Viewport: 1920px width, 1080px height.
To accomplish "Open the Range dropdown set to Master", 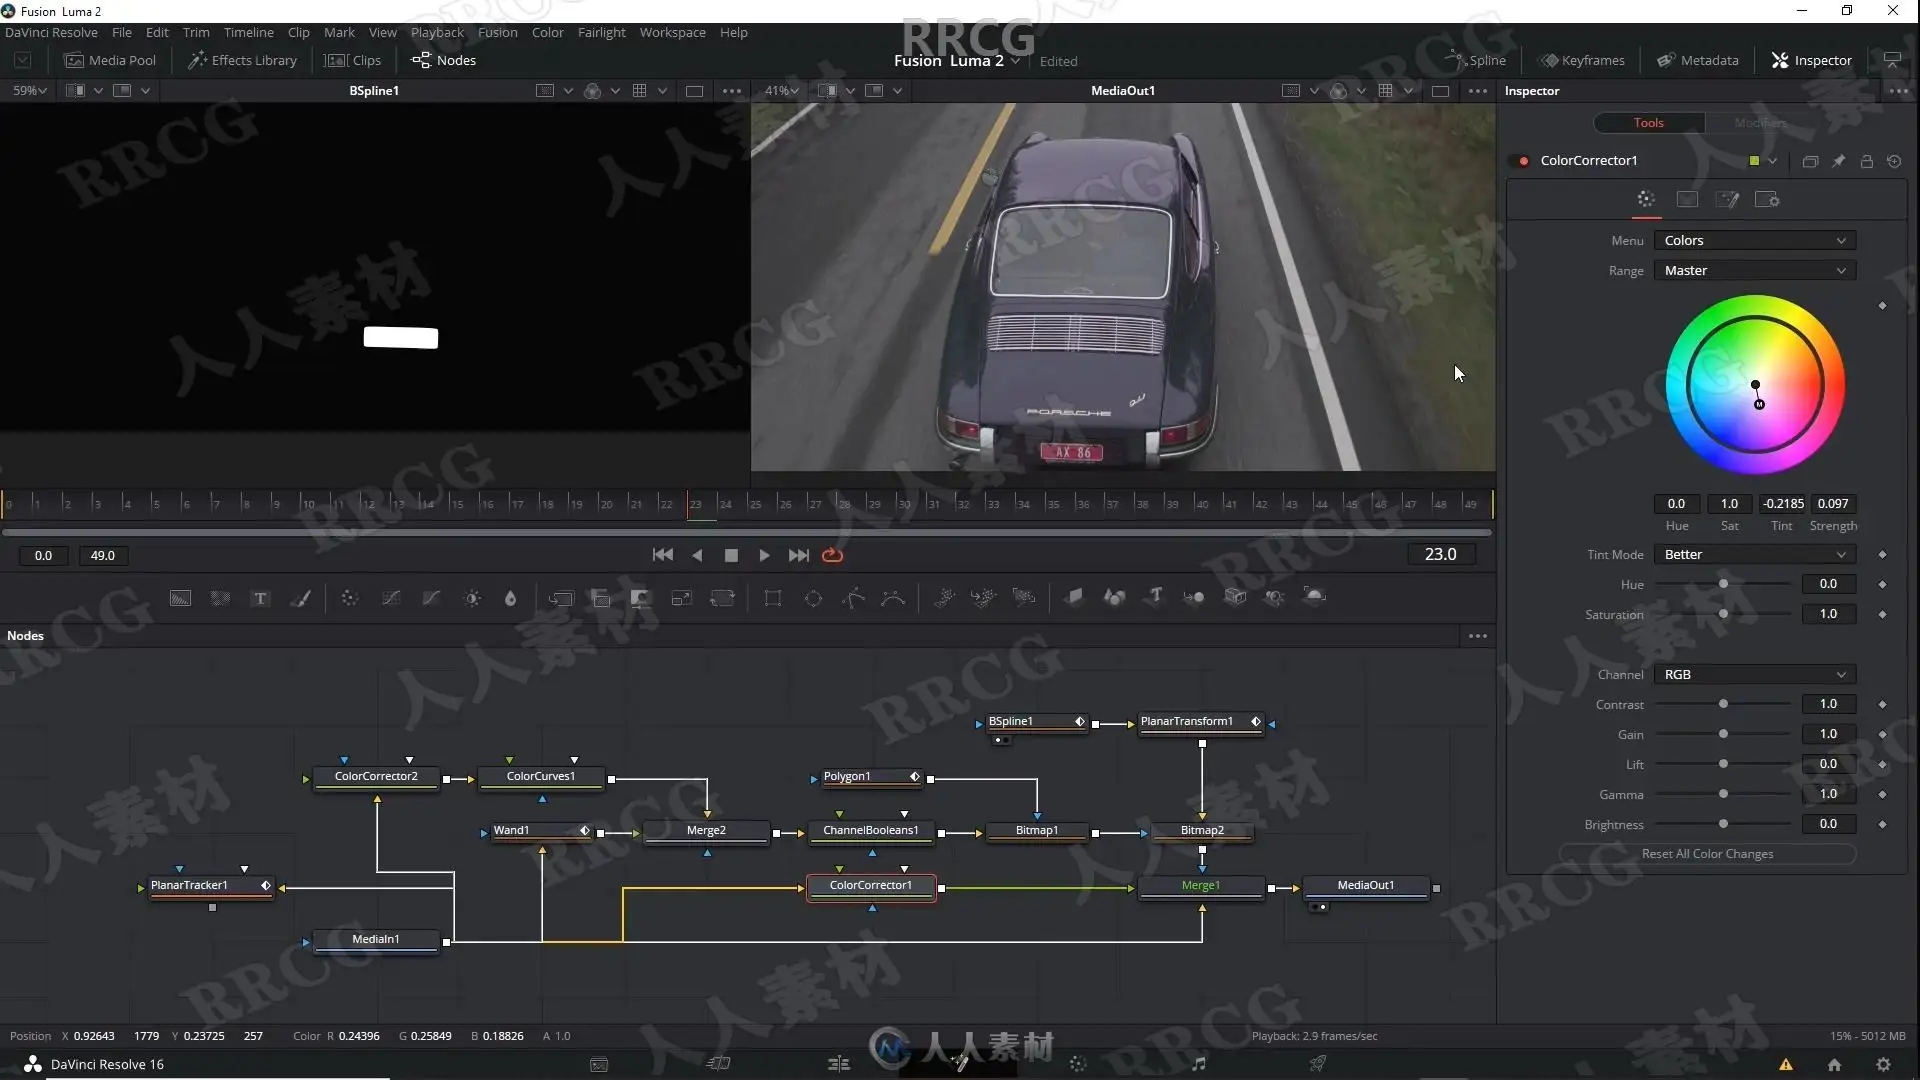I will pos(1754,271).
